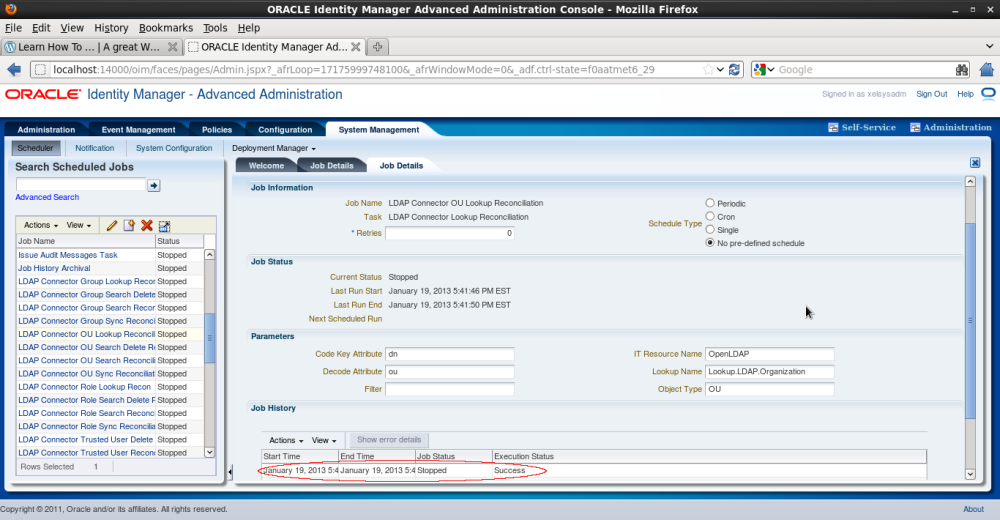Select the Notification sub-tab
The image size is (1000, 520).
(94, 148)
